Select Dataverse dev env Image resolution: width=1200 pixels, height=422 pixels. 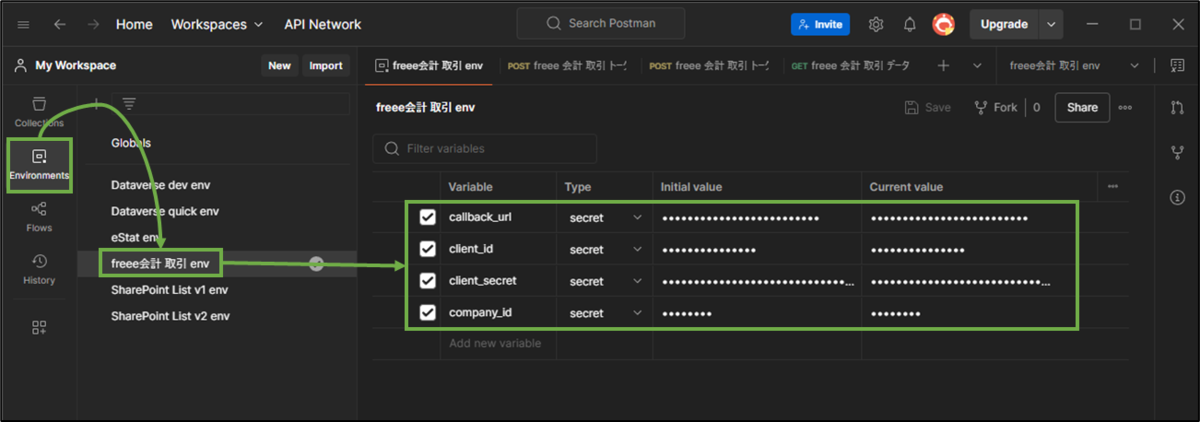click(161, 185)
